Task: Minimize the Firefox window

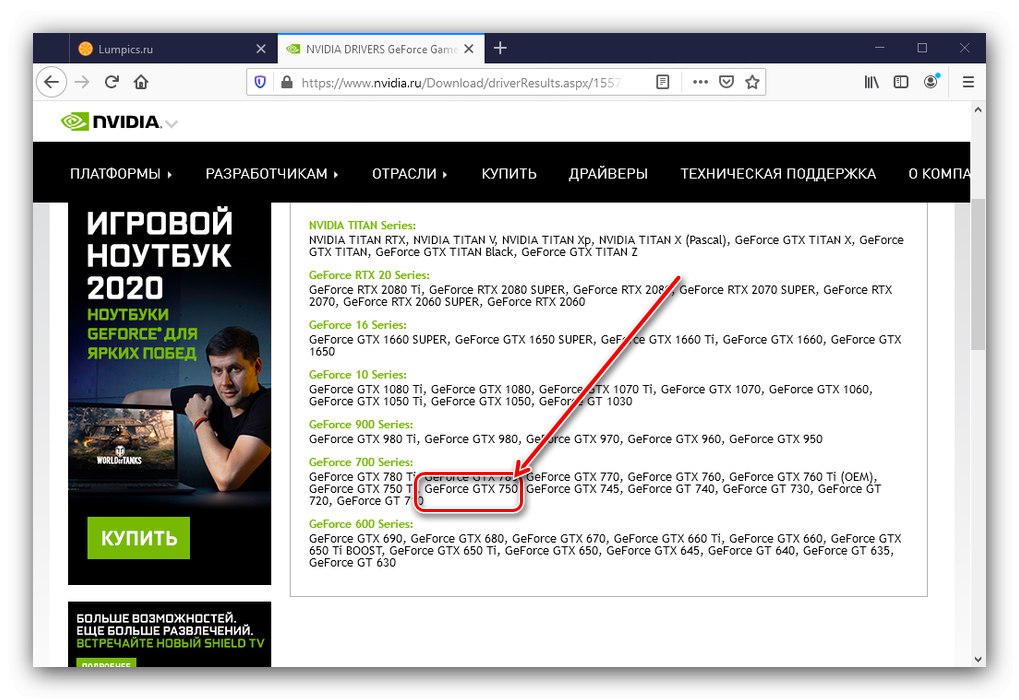Action: pyautogui.click(x=879, y=48)
